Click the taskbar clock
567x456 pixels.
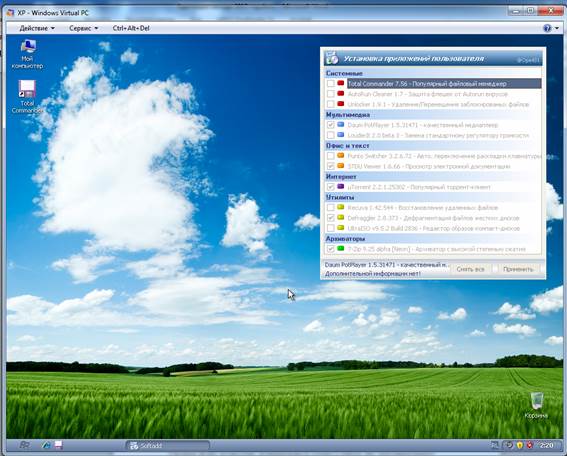546,446
